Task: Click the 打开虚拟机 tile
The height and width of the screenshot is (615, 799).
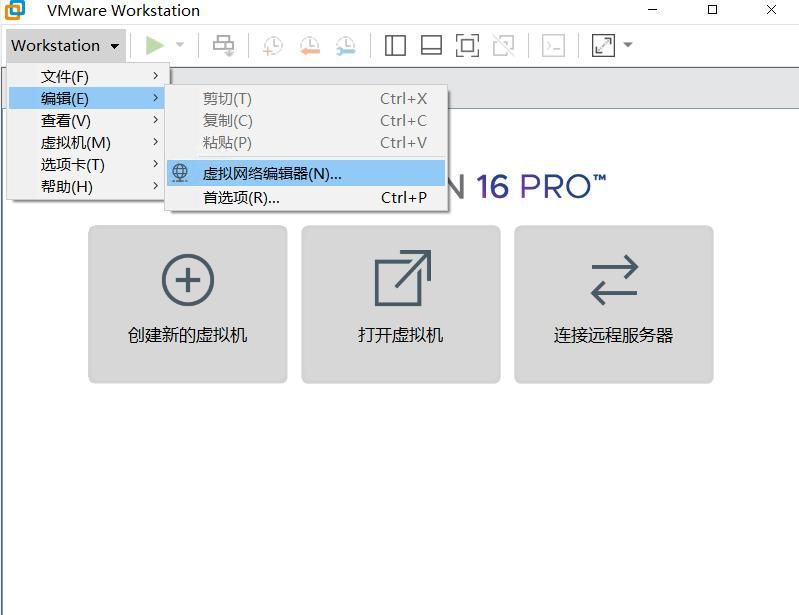Action: [401, 304]
